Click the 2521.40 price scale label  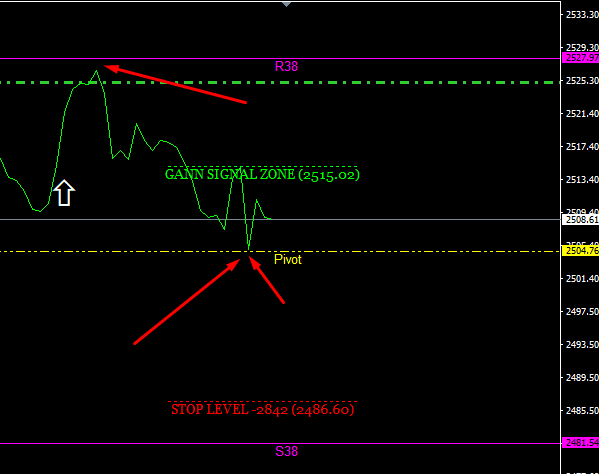click(582, 113)
